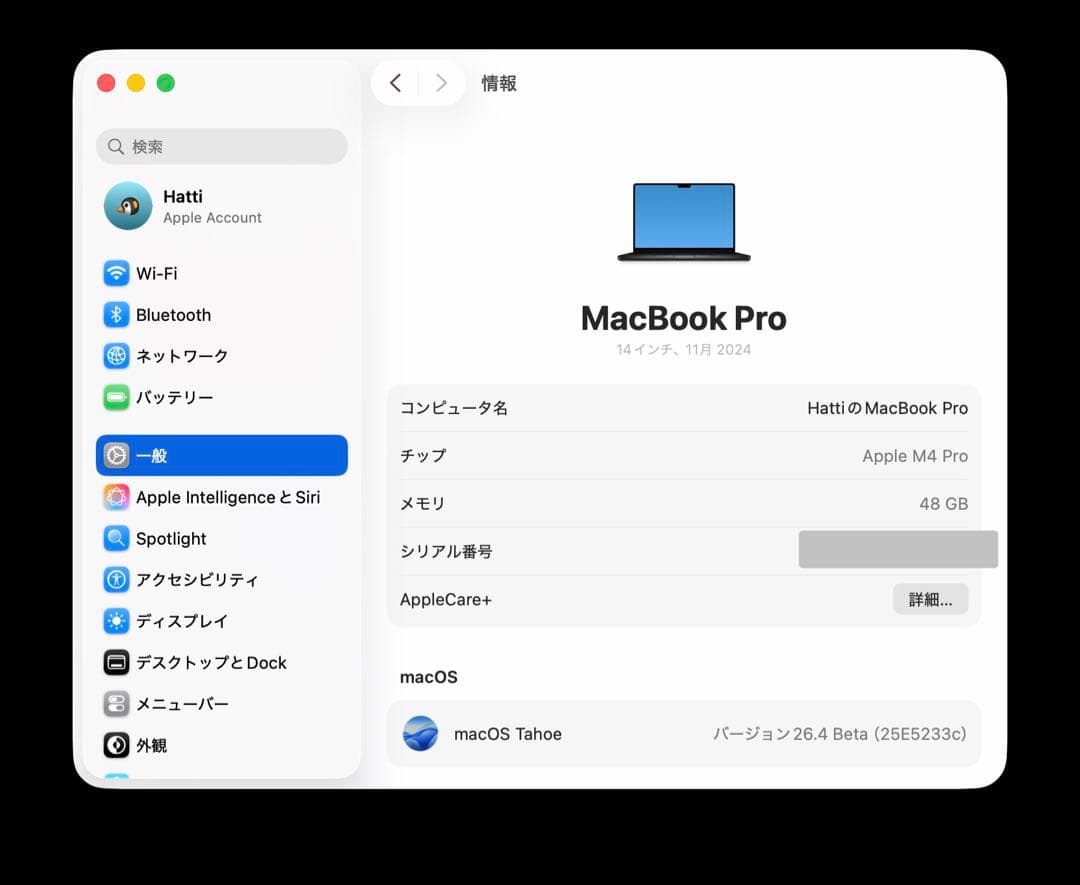Go forward with the right chevron

[x=442, y=83]
